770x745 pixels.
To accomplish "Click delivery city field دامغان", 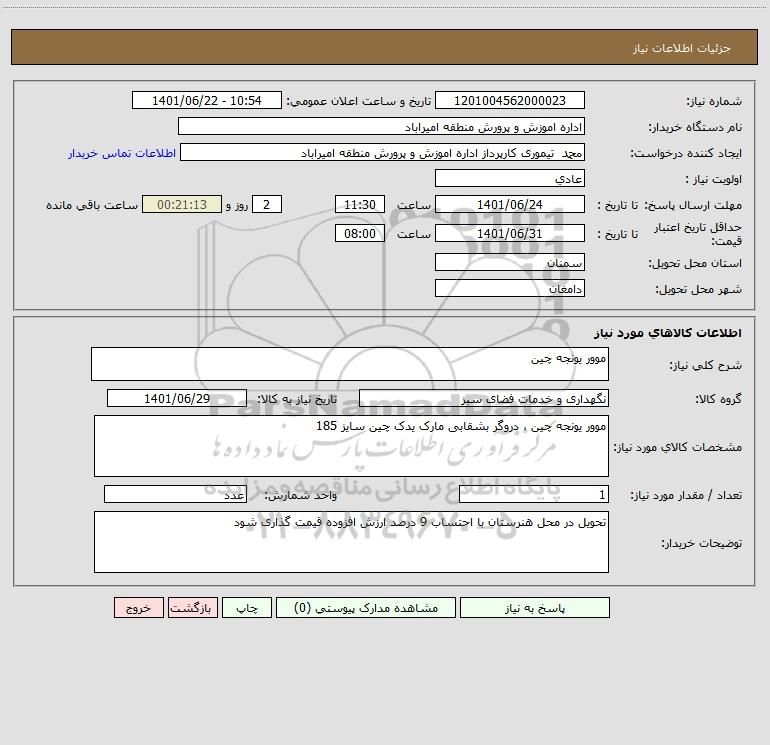I will coord(510,288).
